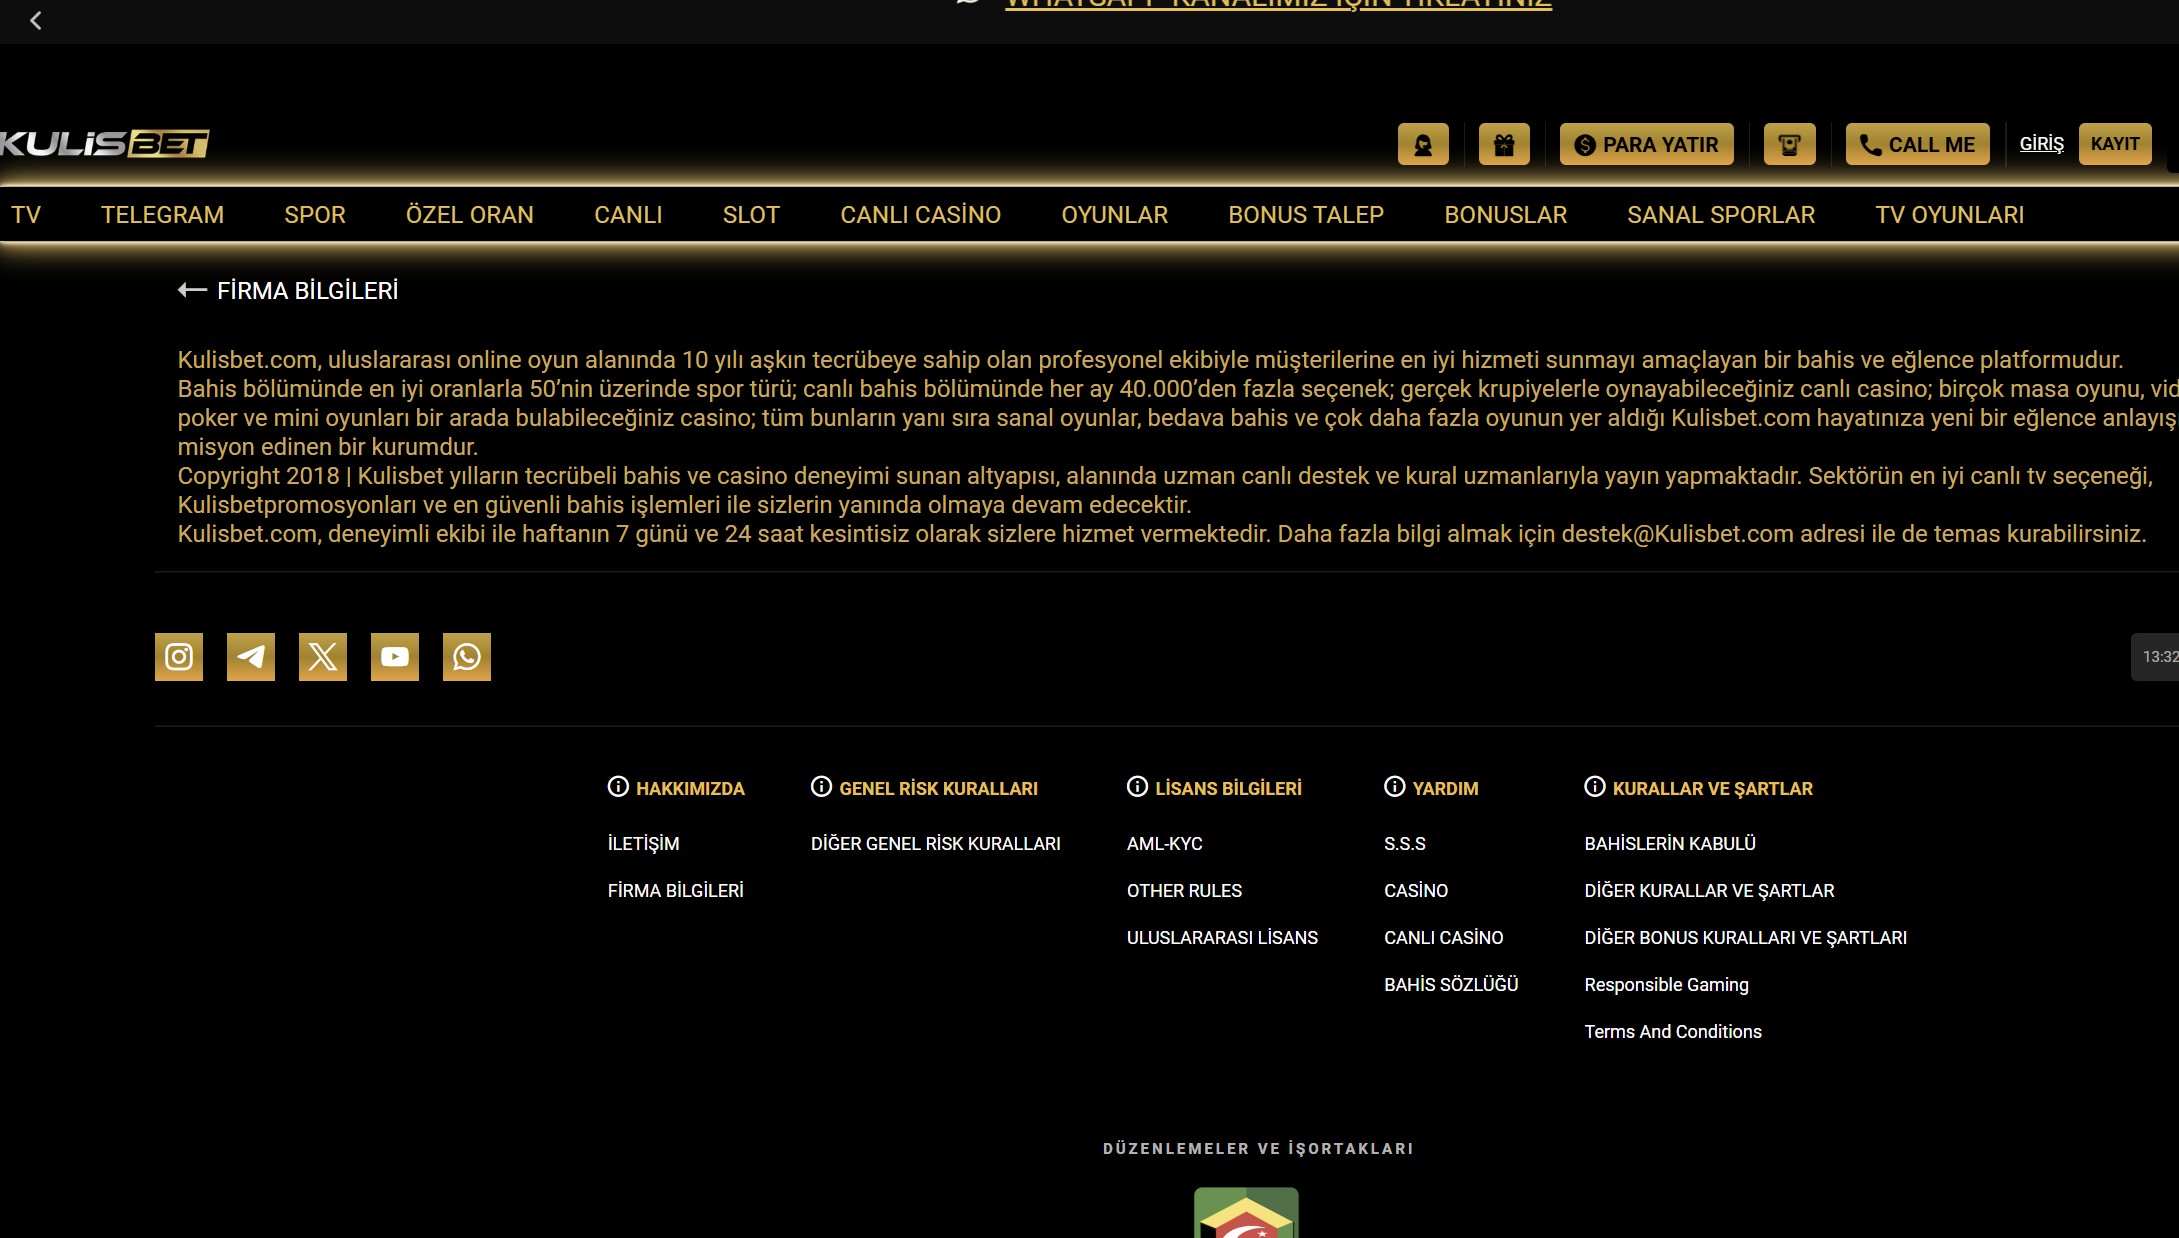The height and width of the screenshot is (1238, 2179).
Task: Click the gift box bonus icon
Action: pyautogui.click(x=1504, y=145)
